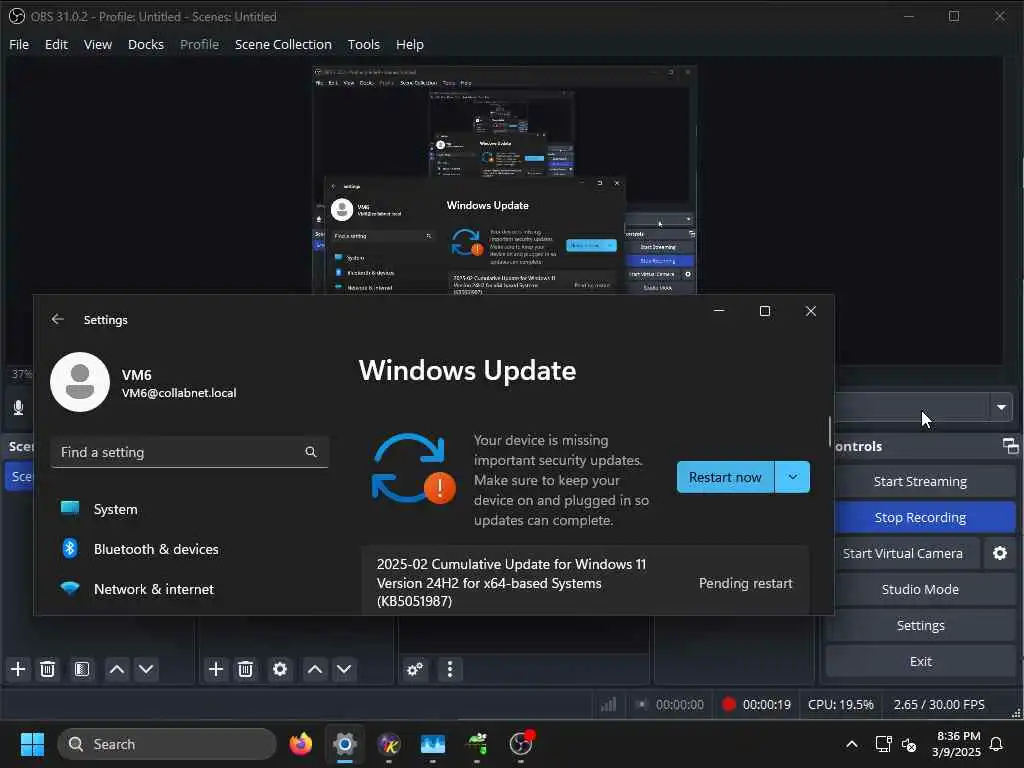1024x768 pixels.
Task: Click the Windows Update sync status icon
Action: tap(413, 469)
